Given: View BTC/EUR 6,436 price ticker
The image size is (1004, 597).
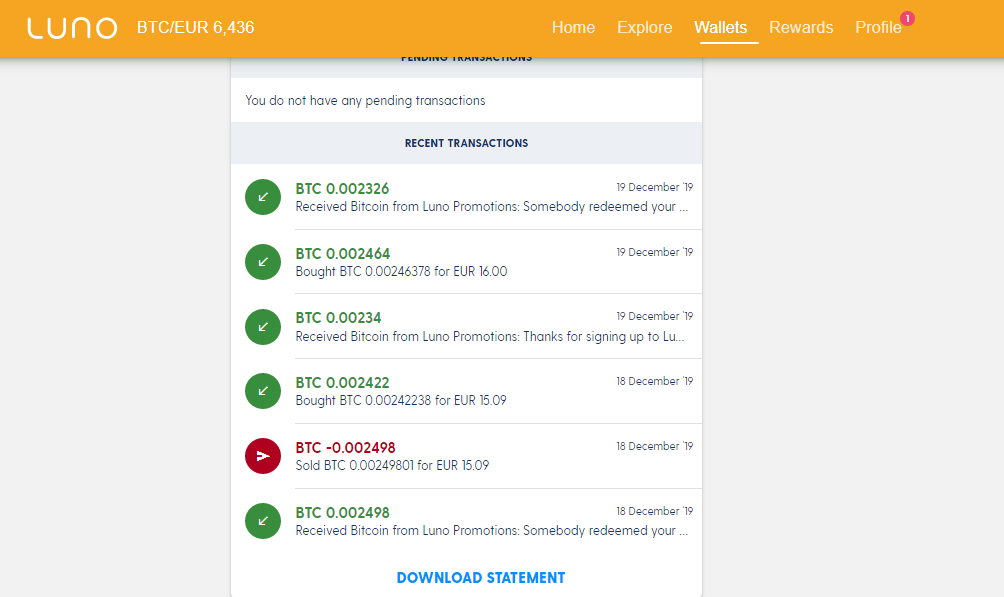Looking at the screenshot, I should coord(195,28).
